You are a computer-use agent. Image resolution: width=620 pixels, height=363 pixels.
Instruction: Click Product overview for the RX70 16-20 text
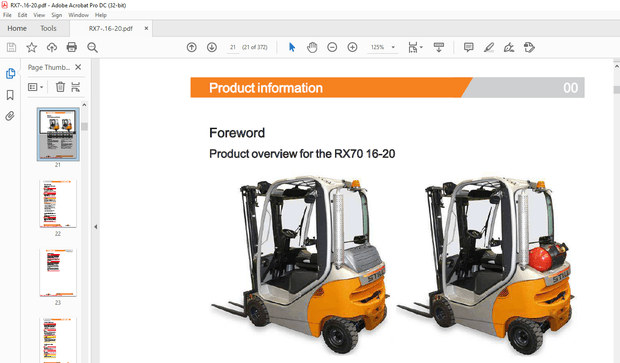point(302,154)
